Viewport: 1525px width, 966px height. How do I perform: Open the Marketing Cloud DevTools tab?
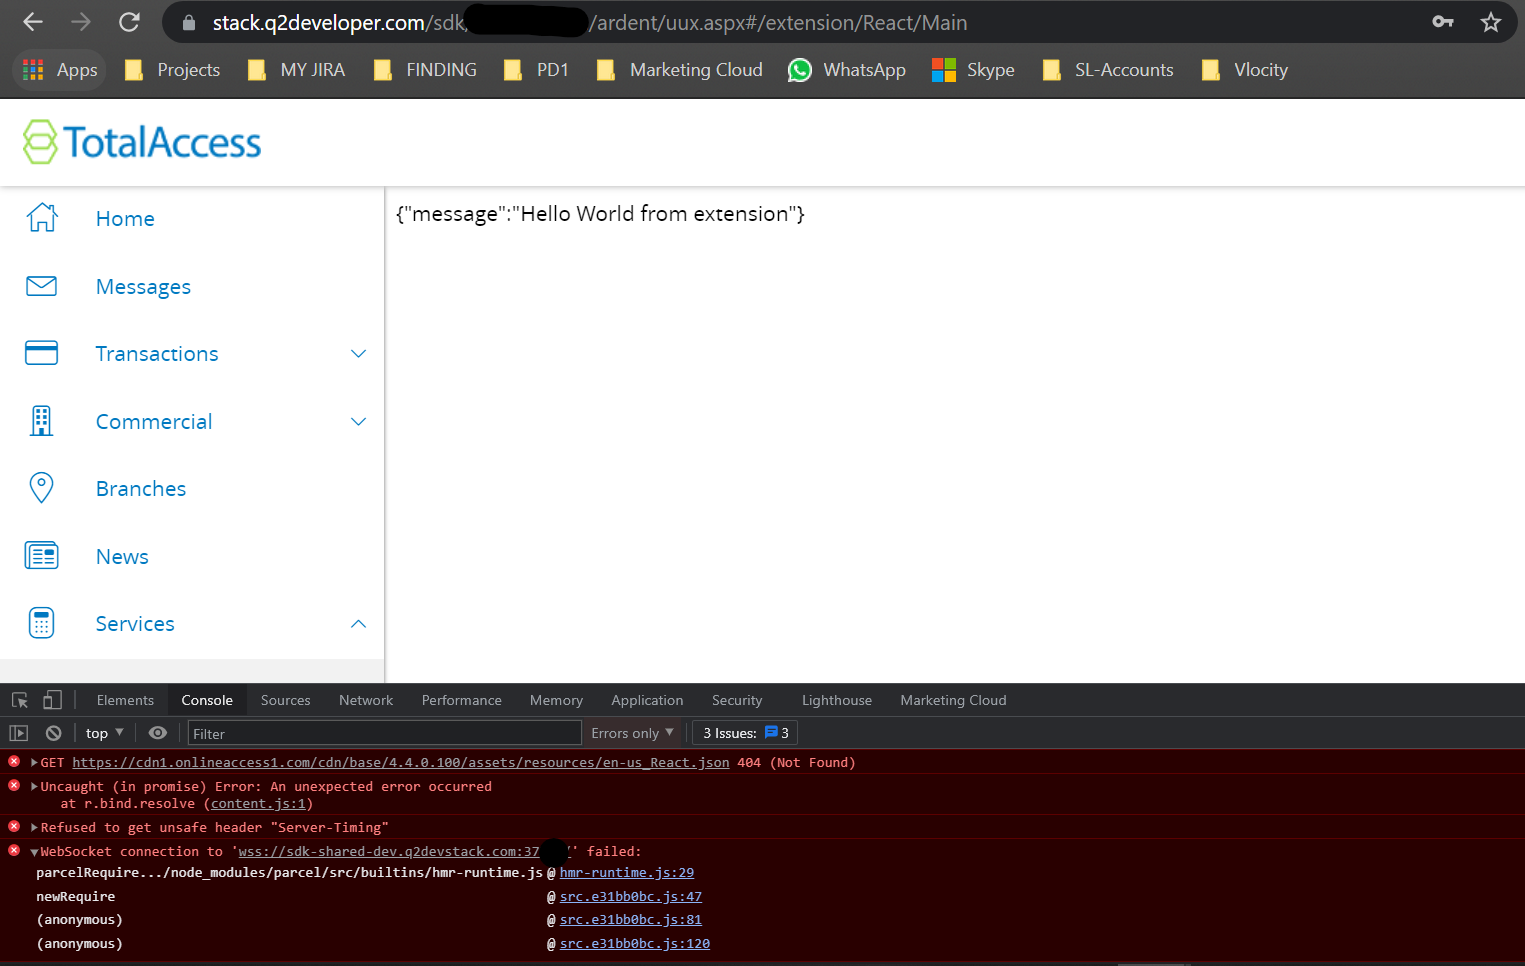(x=953, y=700)
